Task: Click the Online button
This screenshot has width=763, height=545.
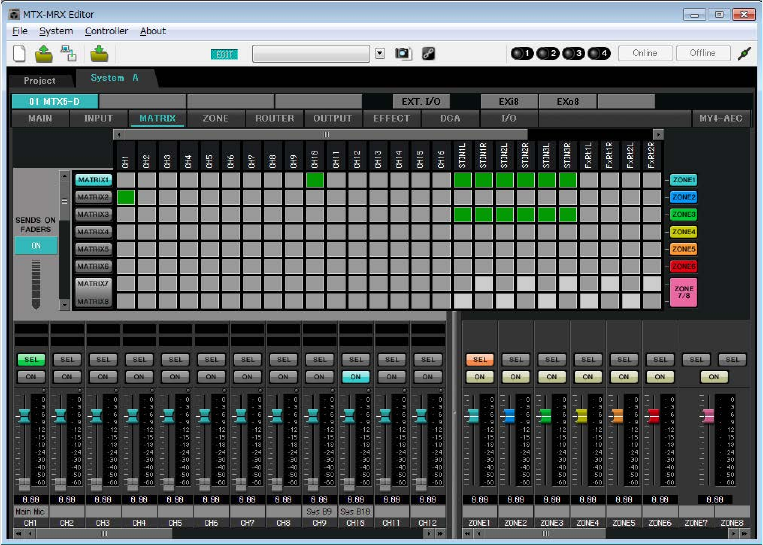Action: (644, 53)
